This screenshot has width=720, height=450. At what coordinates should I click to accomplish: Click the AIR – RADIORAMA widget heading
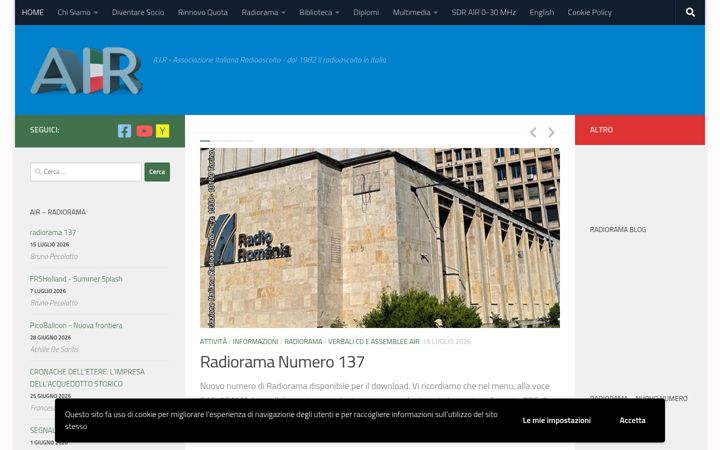pyautogui.click(x=57, y=212)
